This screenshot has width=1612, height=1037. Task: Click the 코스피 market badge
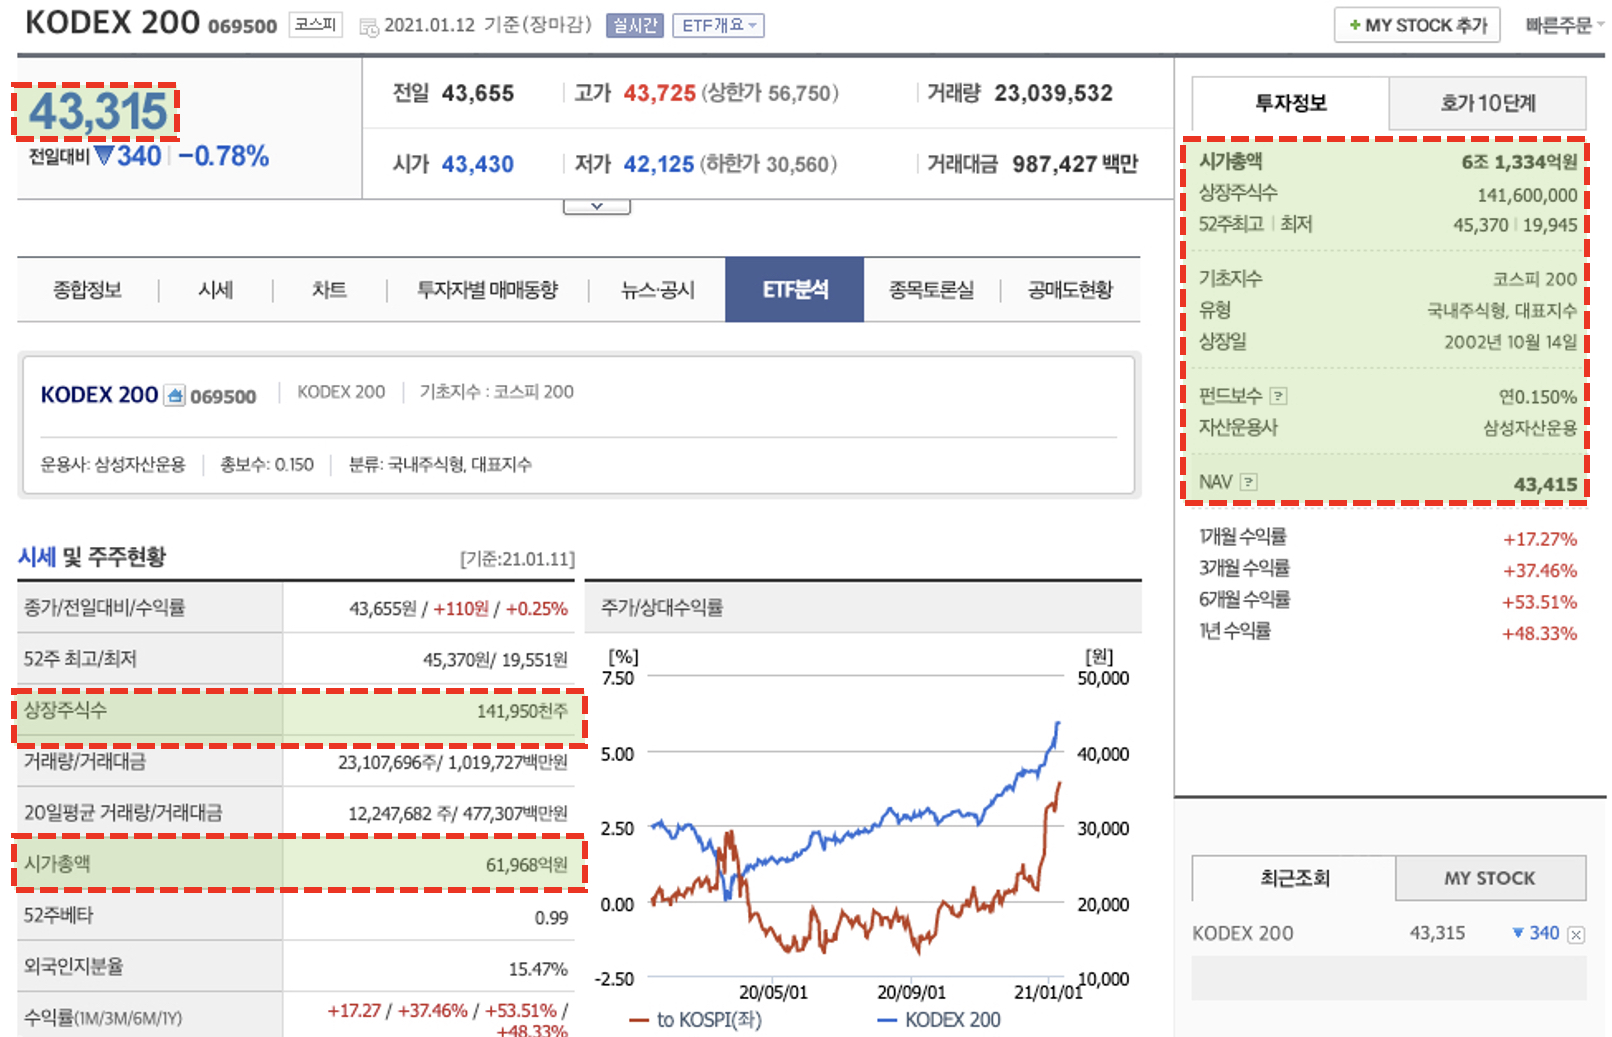click(315, 24)
